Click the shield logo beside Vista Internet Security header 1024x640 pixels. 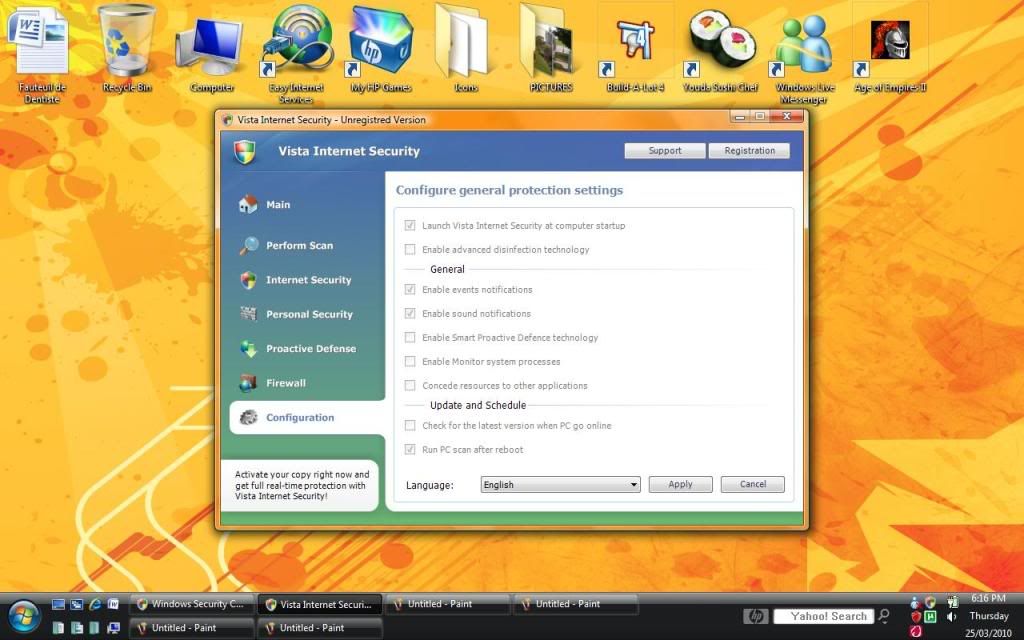[x=245, y=151]
